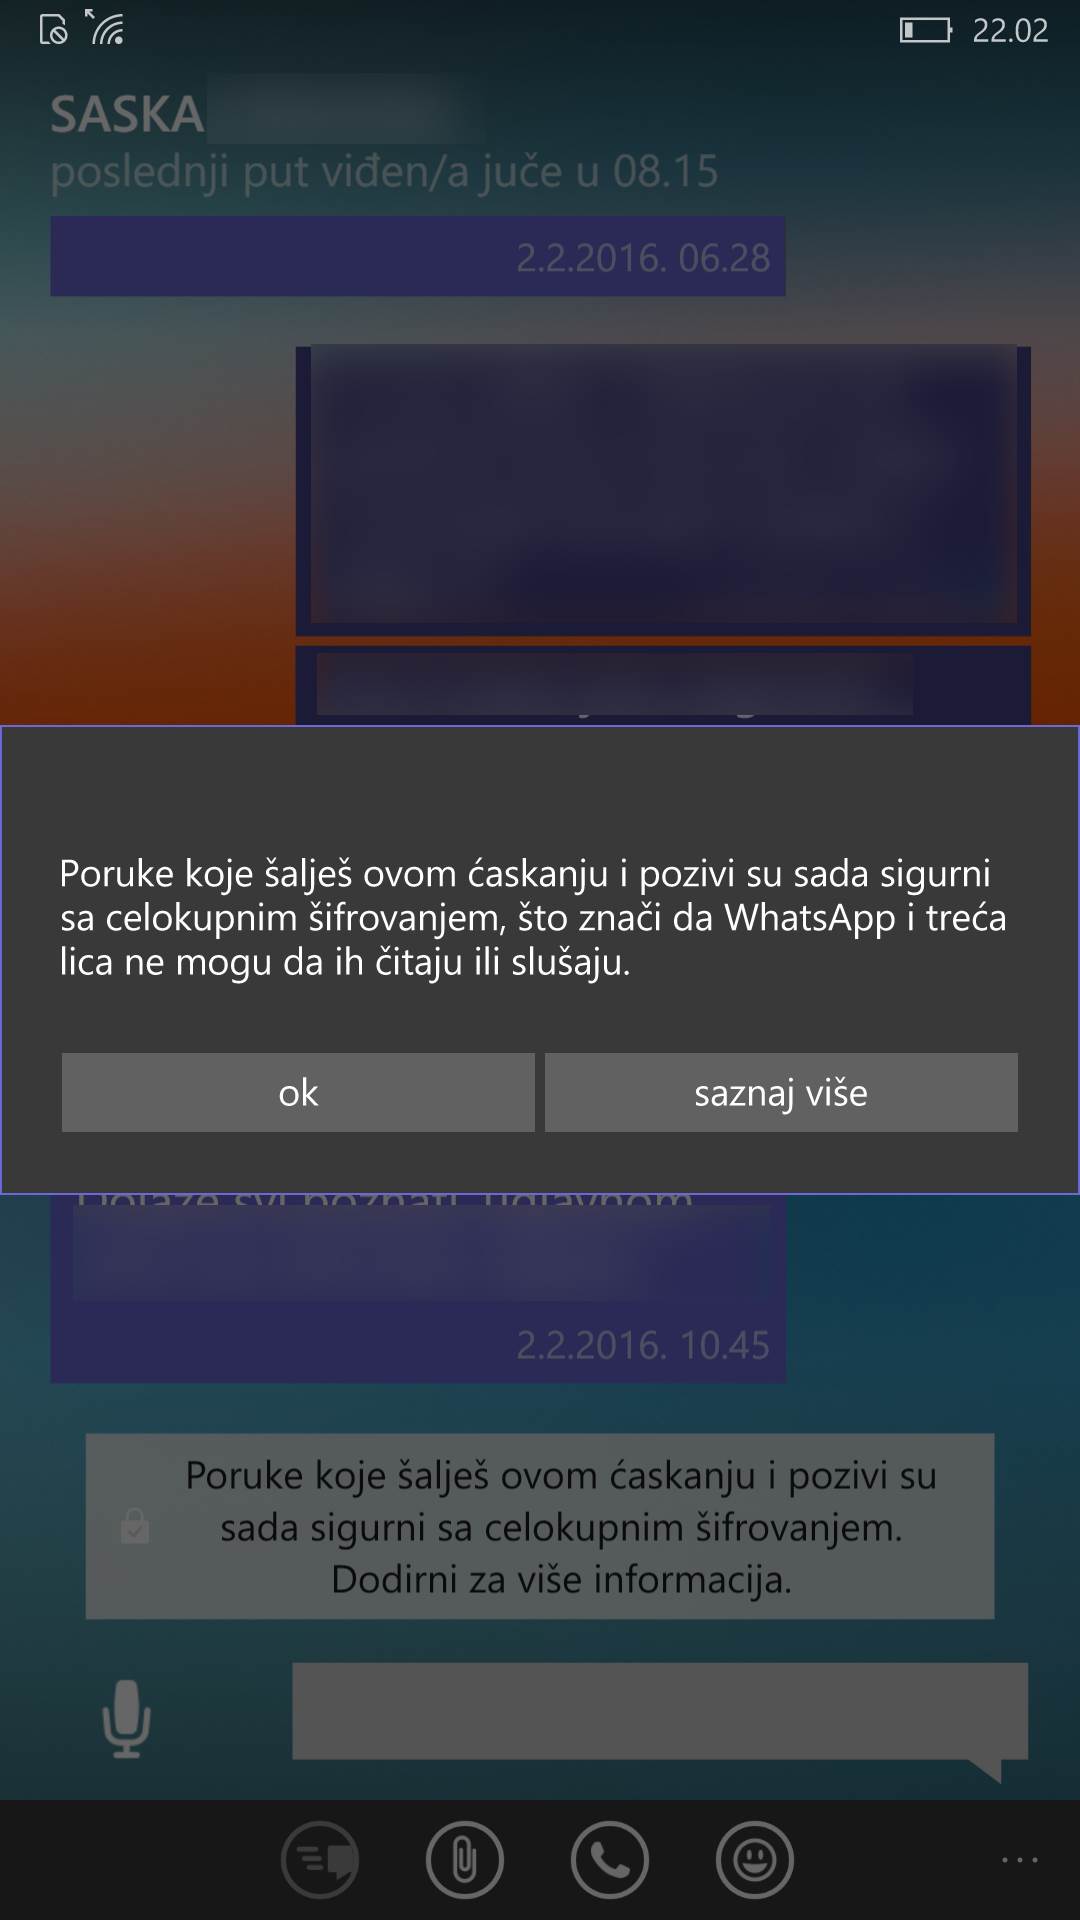Tap the 22.02 clock in status bar
The width and height of the screenshot is (1080, 1920).
click(x=1010, y=31)
